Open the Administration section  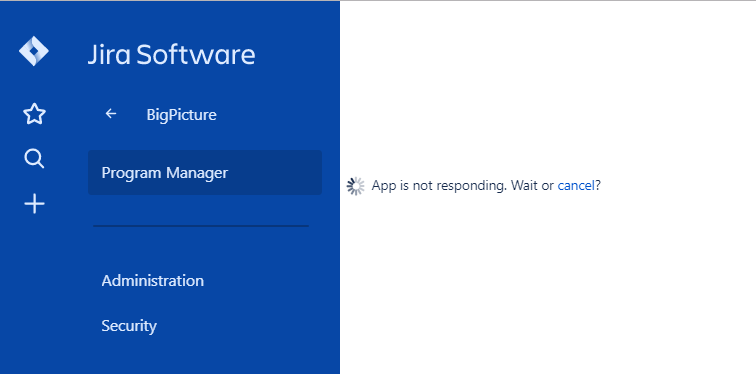[152, 281]
